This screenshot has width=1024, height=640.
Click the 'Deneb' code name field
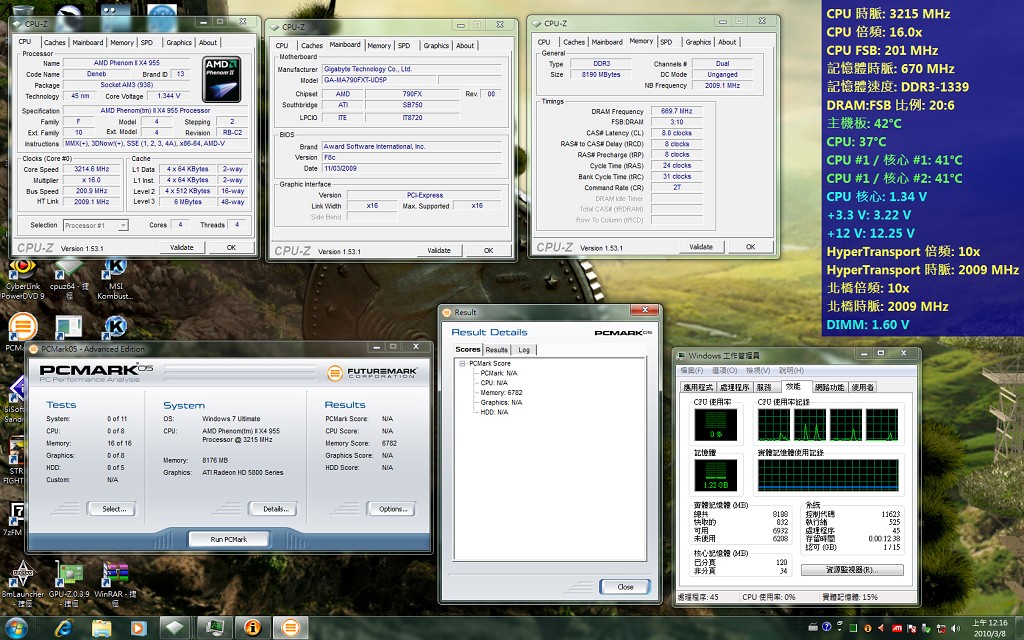click(97, 74)
